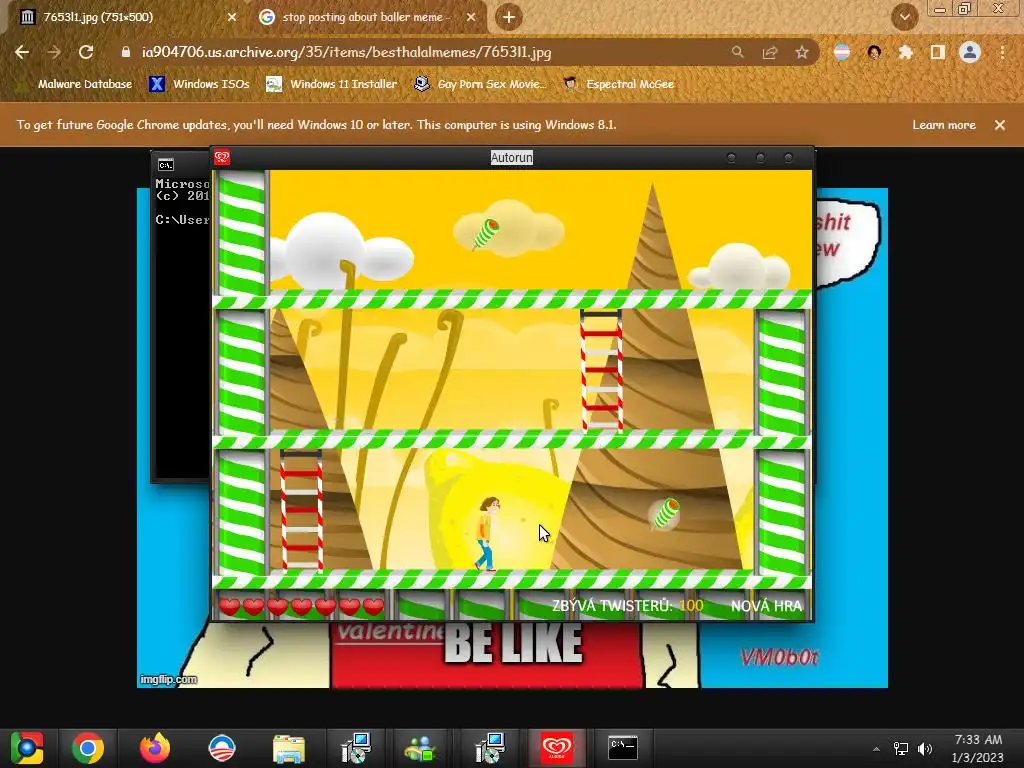Open zoom search icon in address bar

pos(737,52)
